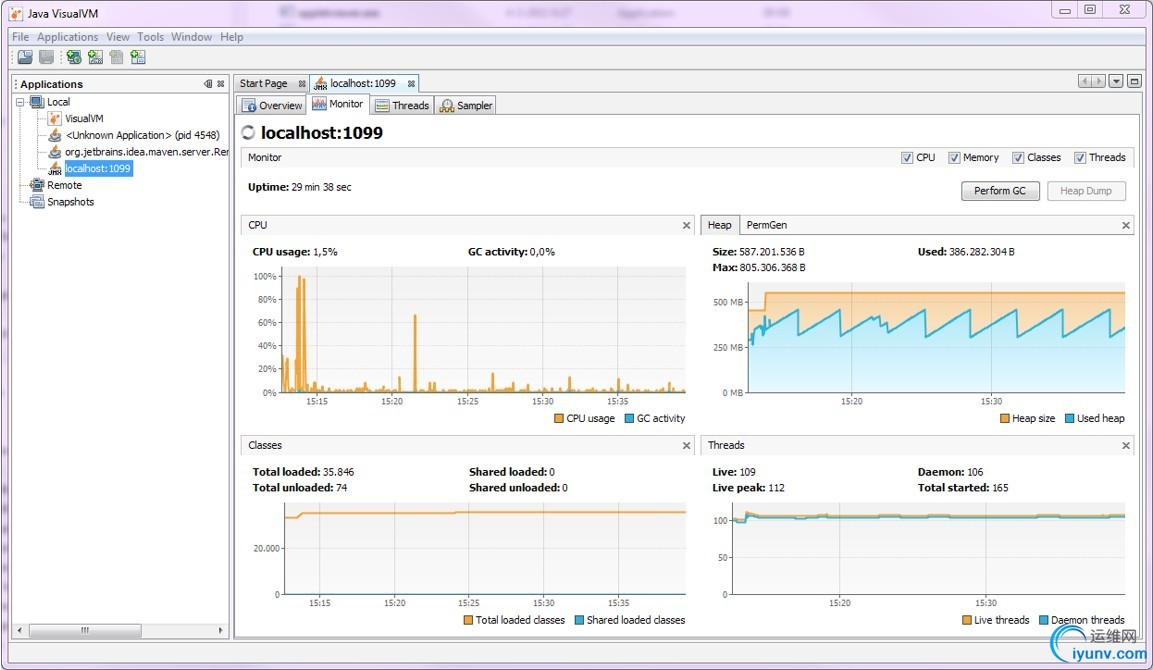This screenshot has width=1153, height=670.
Task: Select the Remote node in Applications tree
Action: pos(64,185)
